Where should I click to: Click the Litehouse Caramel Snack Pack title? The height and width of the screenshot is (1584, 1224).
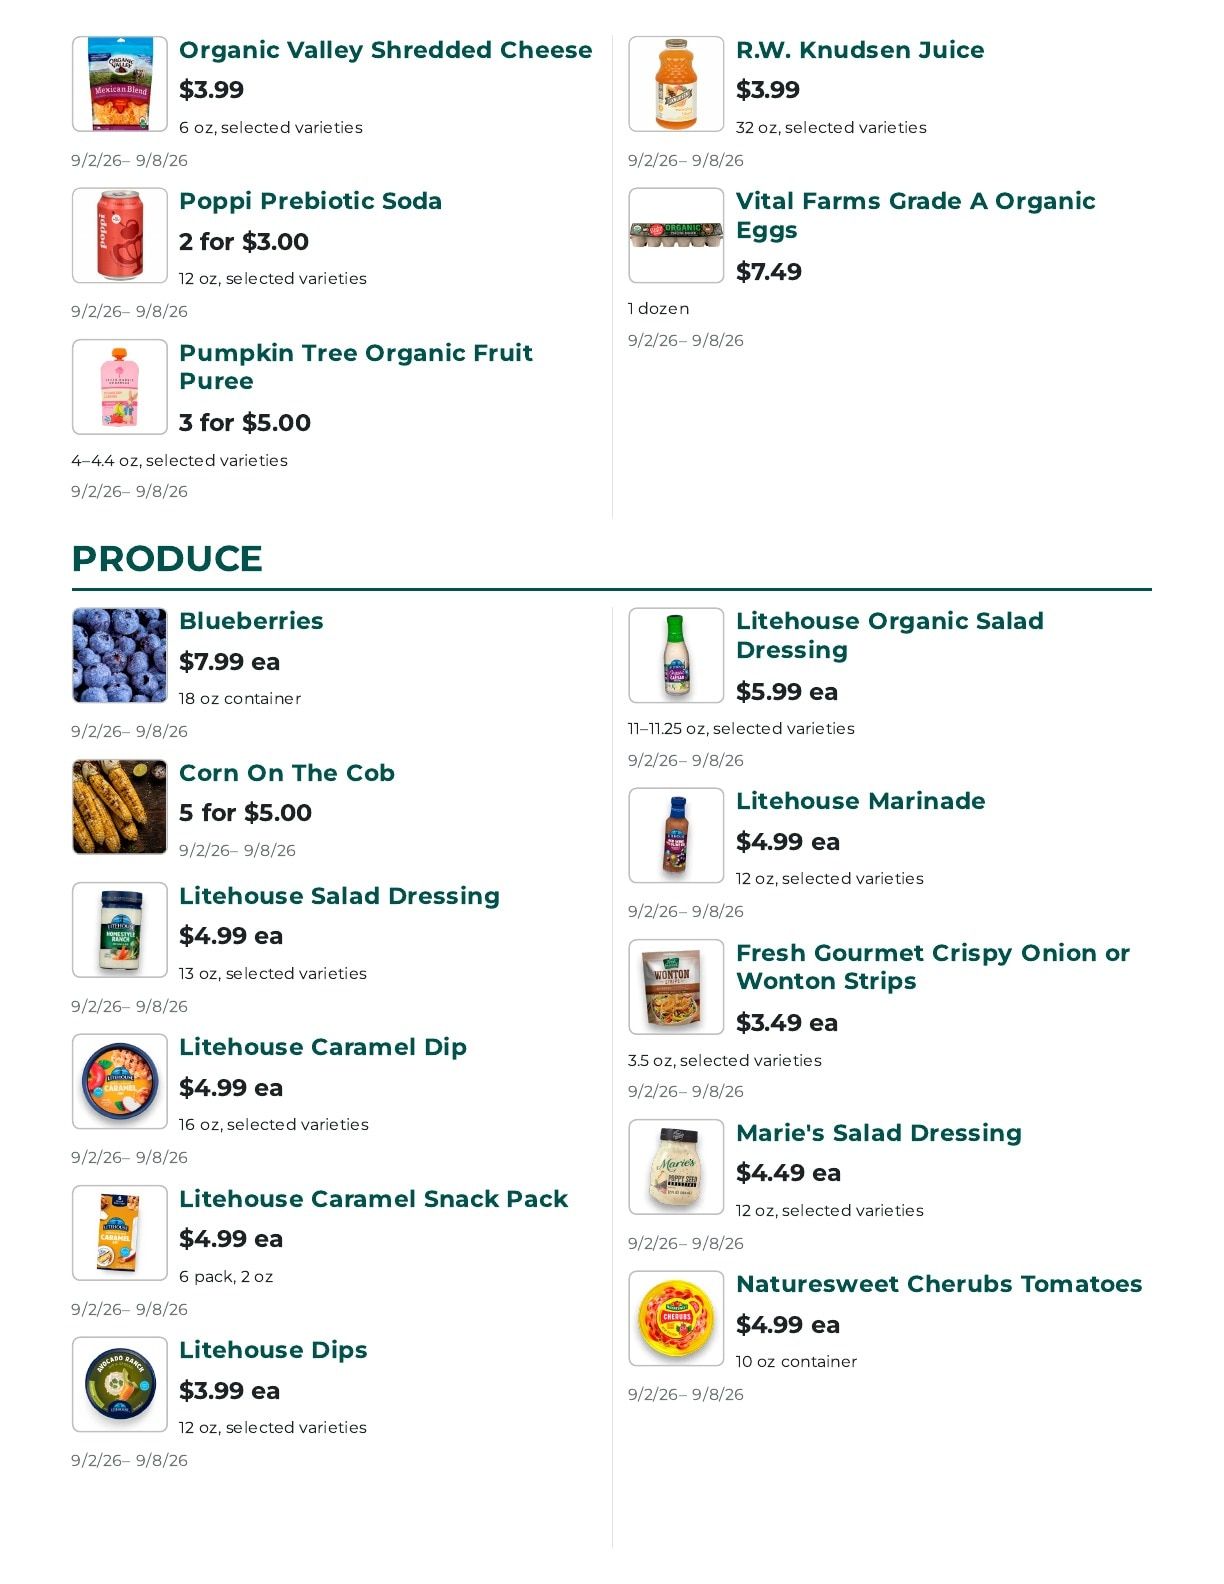click(373, 1199)
